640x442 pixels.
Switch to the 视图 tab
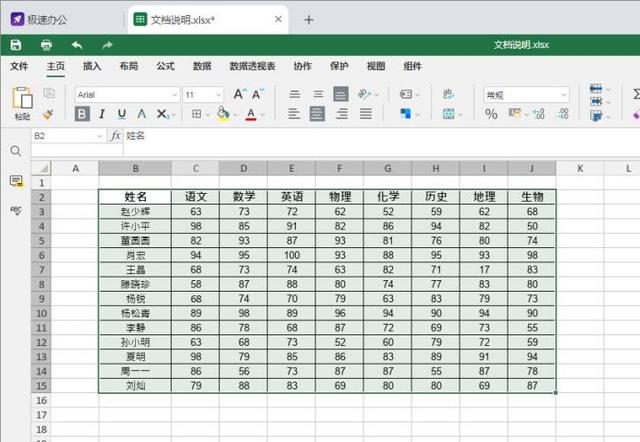pyautogui.click(x=376, y=66)
